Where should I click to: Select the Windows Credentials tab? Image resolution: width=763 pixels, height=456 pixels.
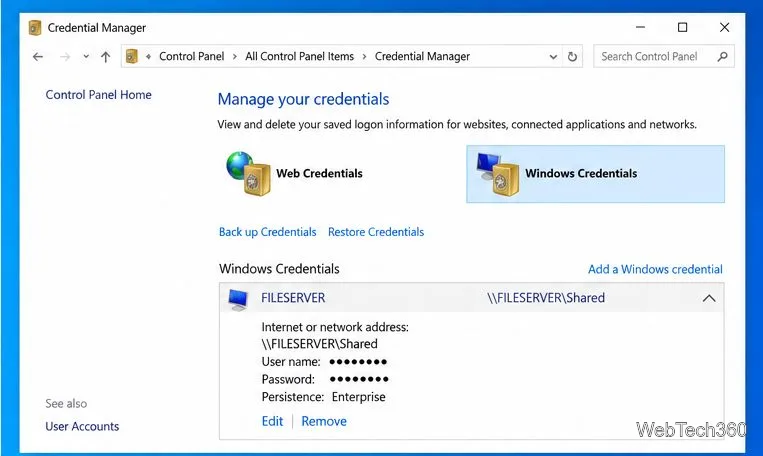point(596,174)
